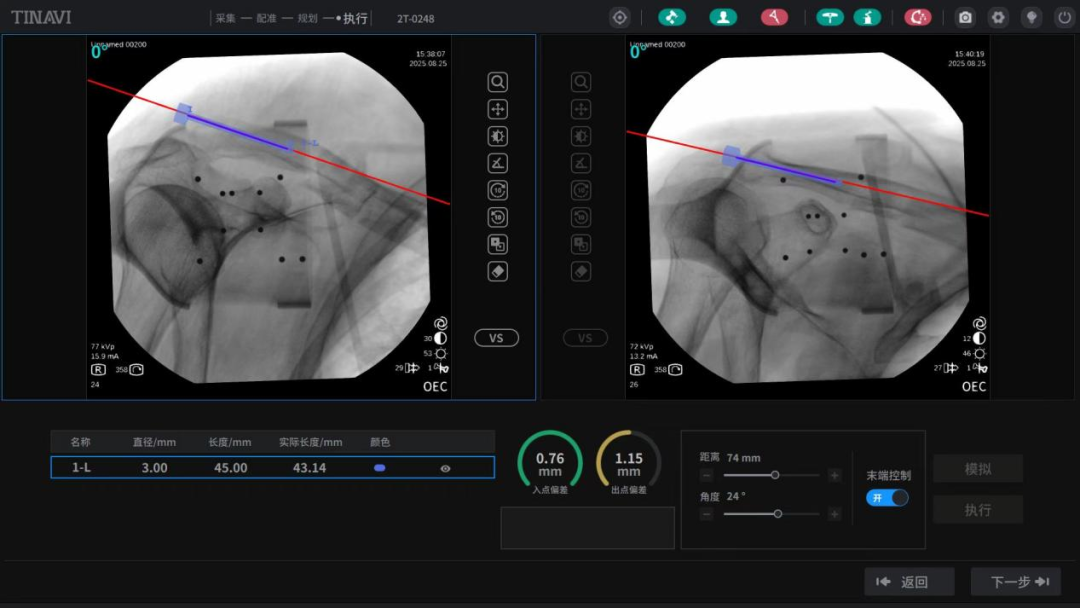The width and height of the screenshot is (1080, 608).
Task: Select the angle measurement tool in left toolbar
Action: 497,163
